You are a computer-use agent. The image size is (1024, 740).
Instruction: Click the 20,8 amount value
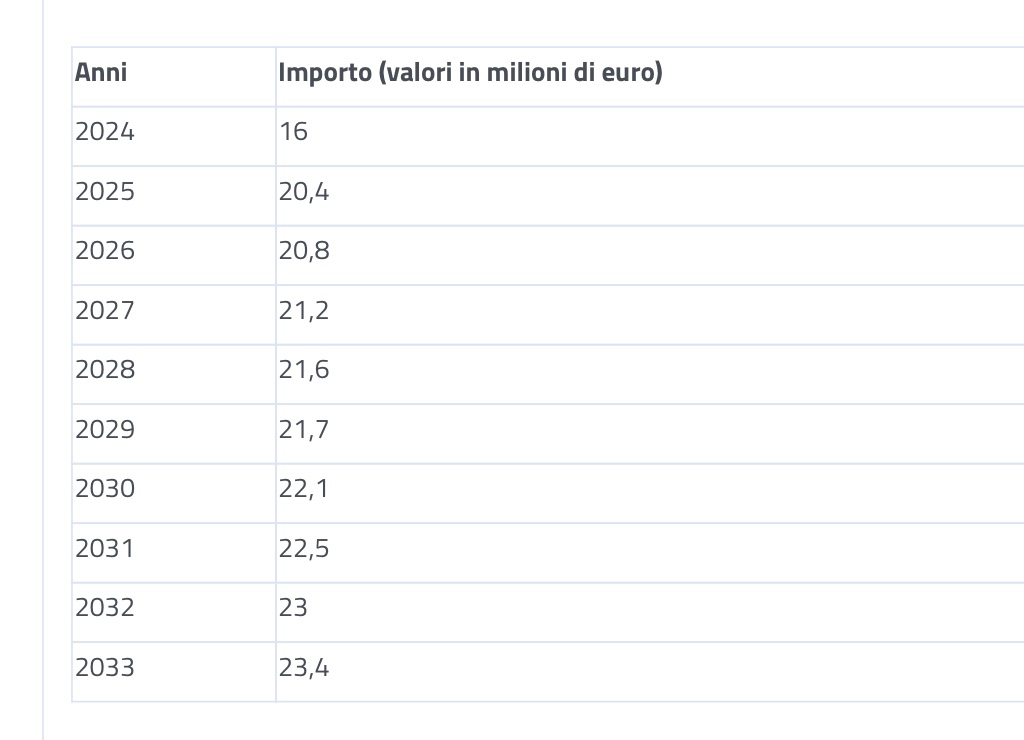(304, 251)
